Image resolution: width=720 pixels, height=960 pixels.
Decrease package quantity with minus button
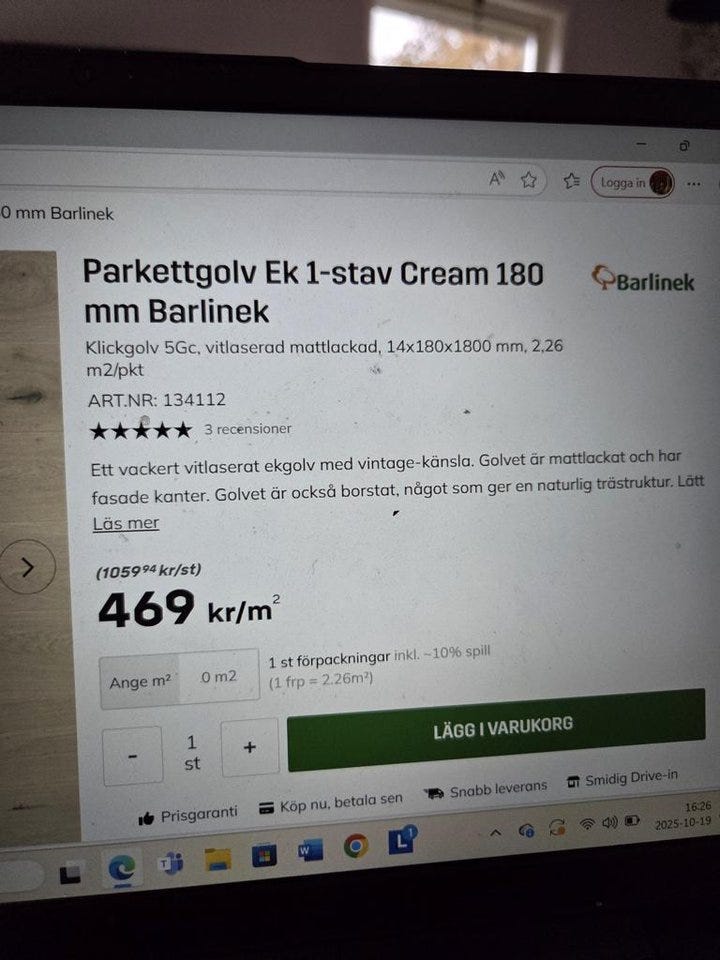tap(132, 756)
